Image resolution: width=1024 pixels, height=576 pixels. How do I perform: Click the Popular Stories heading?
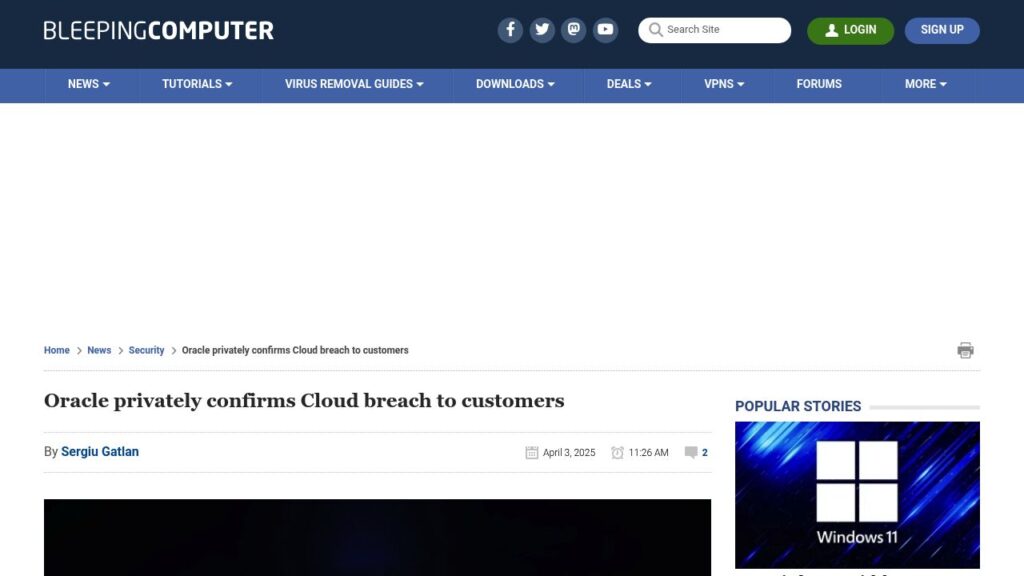(798, 406)
